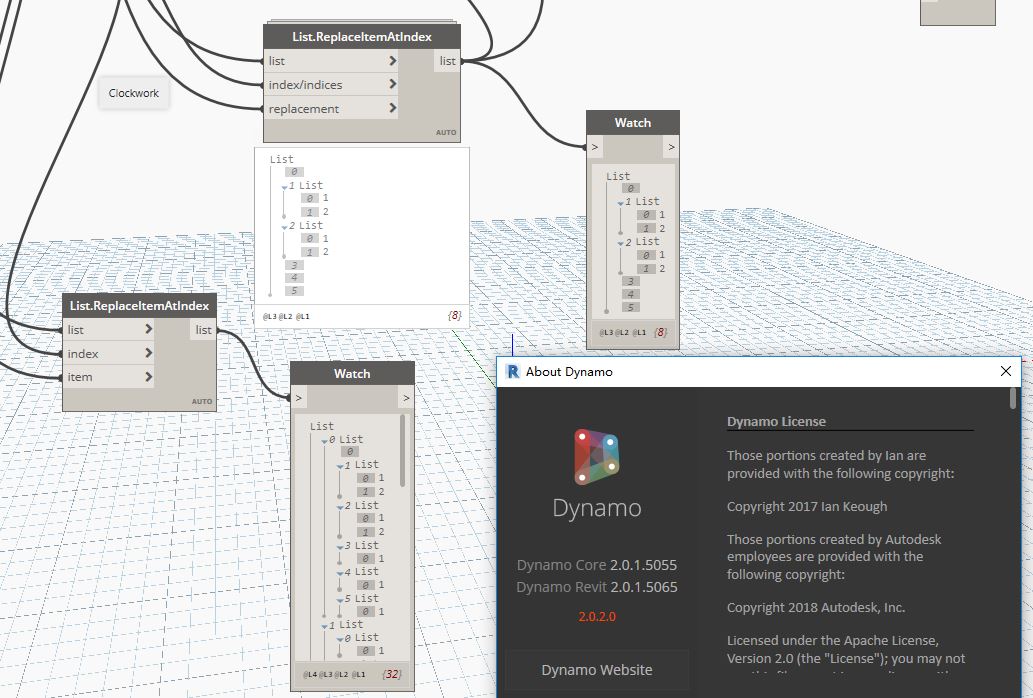Collapse '4 List' in the {32} Watch node
This screenshot has width=1033, height=698.
pyautogui.click(x=340, y=573)
